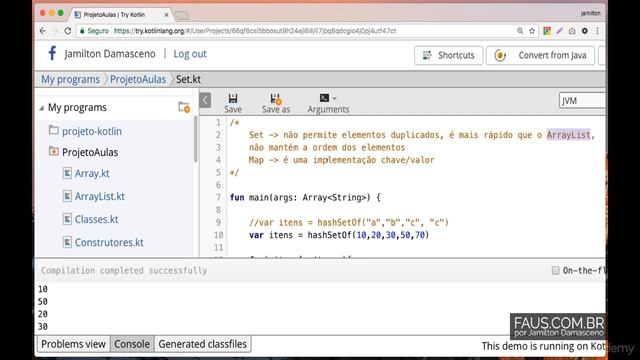Viewport: 640px width, 360px height.
Task: Click the Save as icon
Action: [276, 98]
